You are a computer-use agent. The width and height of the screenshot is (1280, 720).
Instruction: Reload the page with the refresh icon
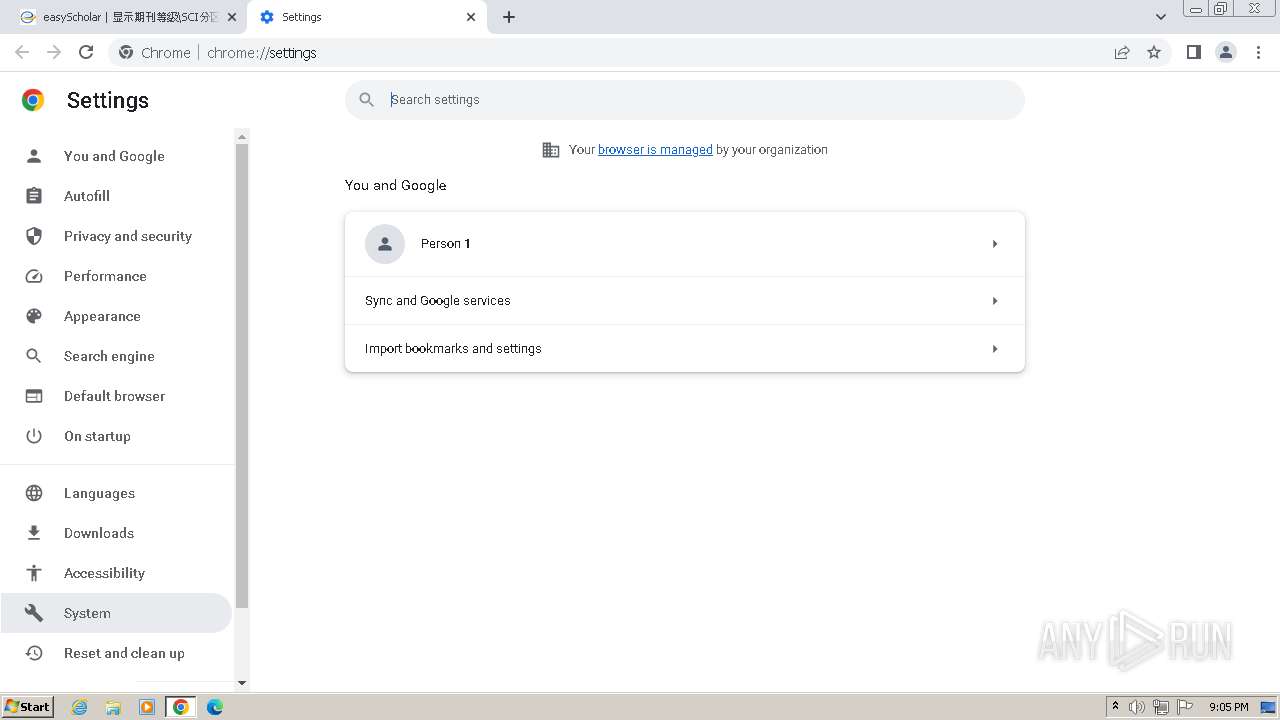coord(86,52)
